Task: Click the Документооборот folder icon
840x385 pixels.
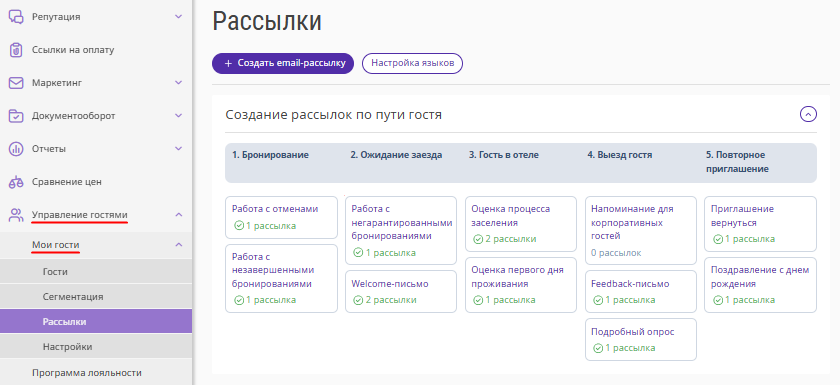Action: [x=16, y=116]
